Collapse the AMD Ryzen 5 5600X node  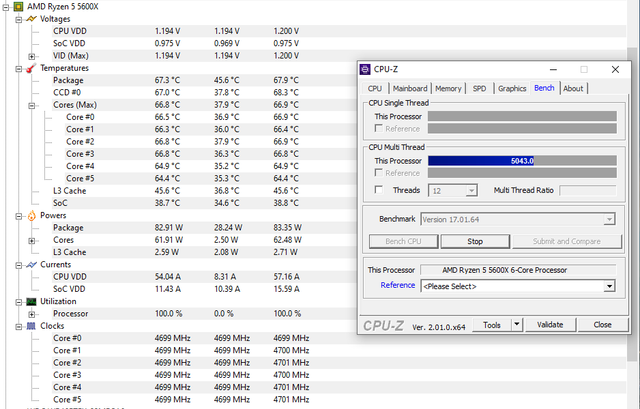(x=6, y=7)
